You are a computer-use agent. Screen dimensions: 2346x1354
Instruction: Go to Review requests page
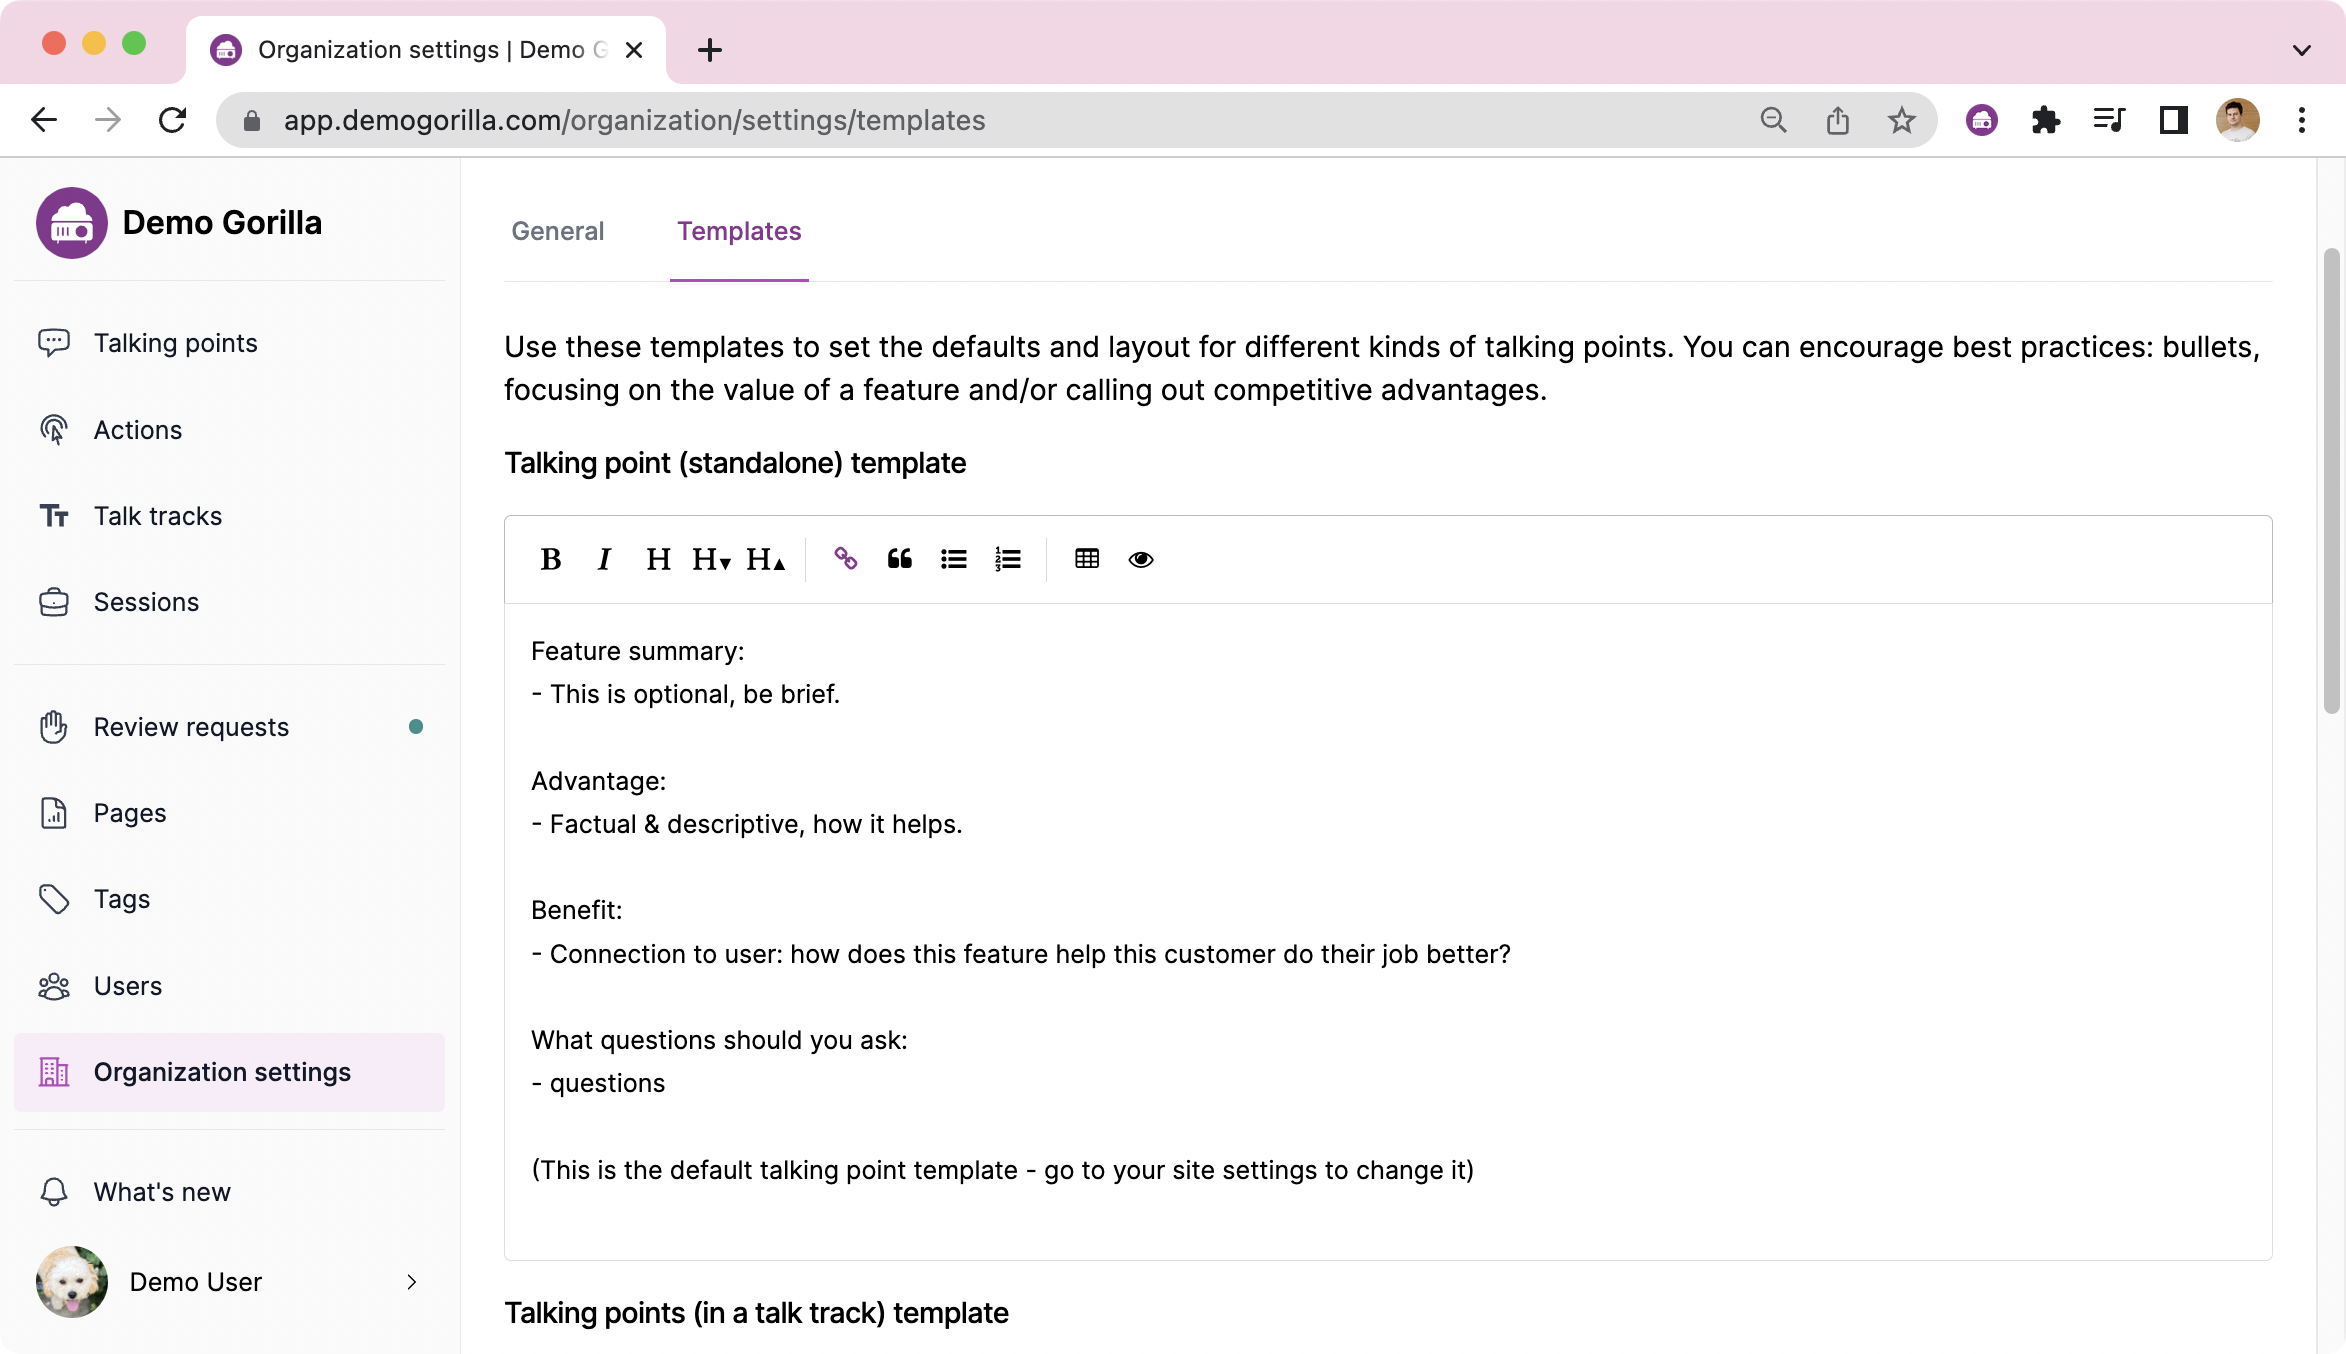(191, 727)
